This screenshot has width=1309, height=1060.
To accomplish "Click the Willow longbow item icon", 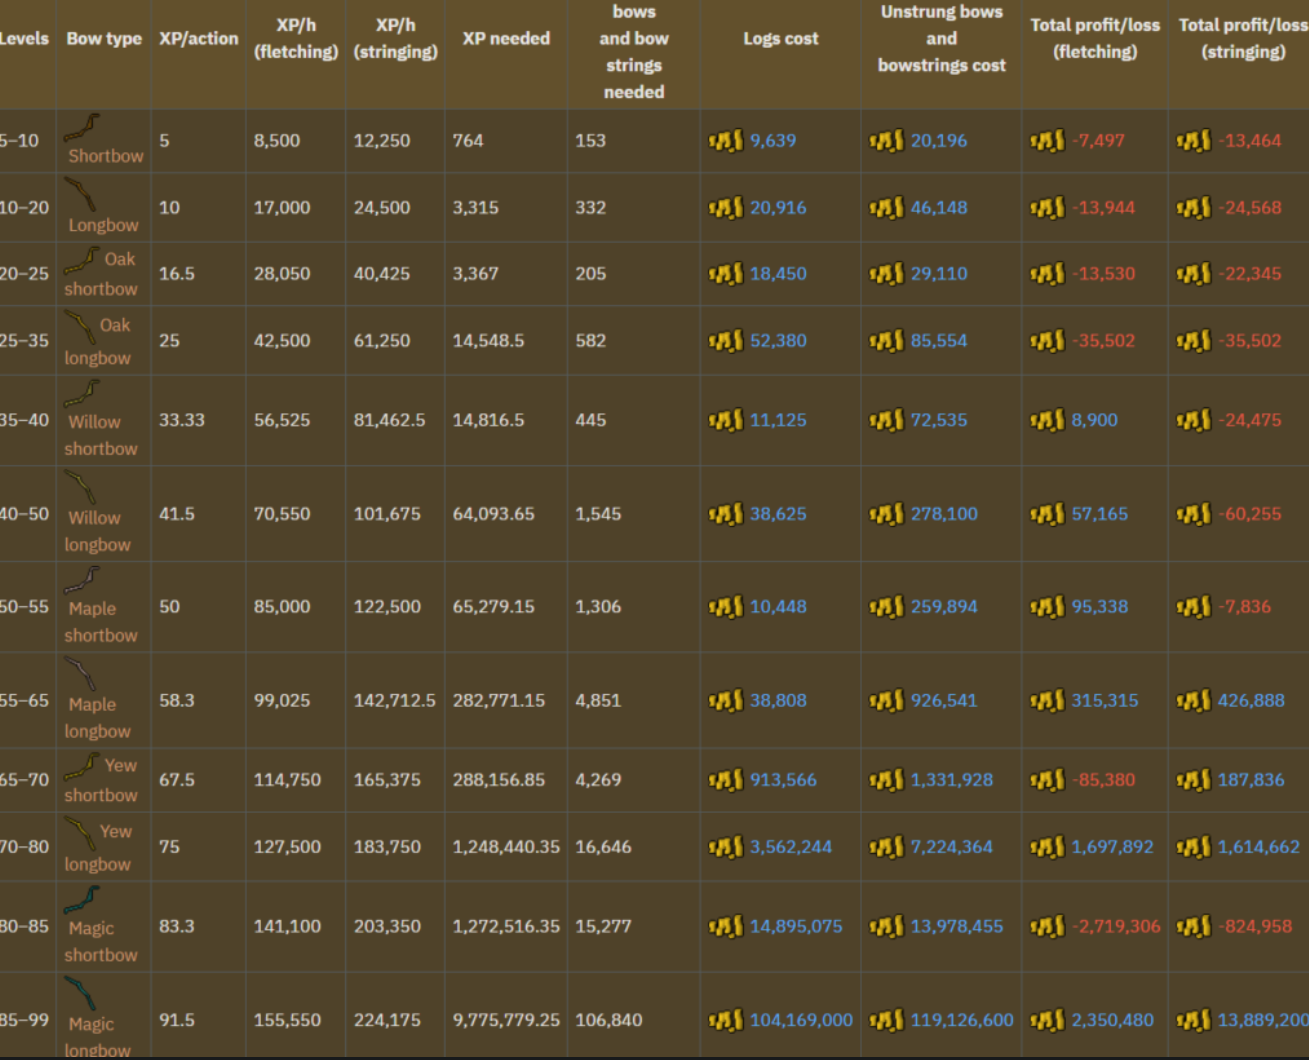I will coord(80,488).
